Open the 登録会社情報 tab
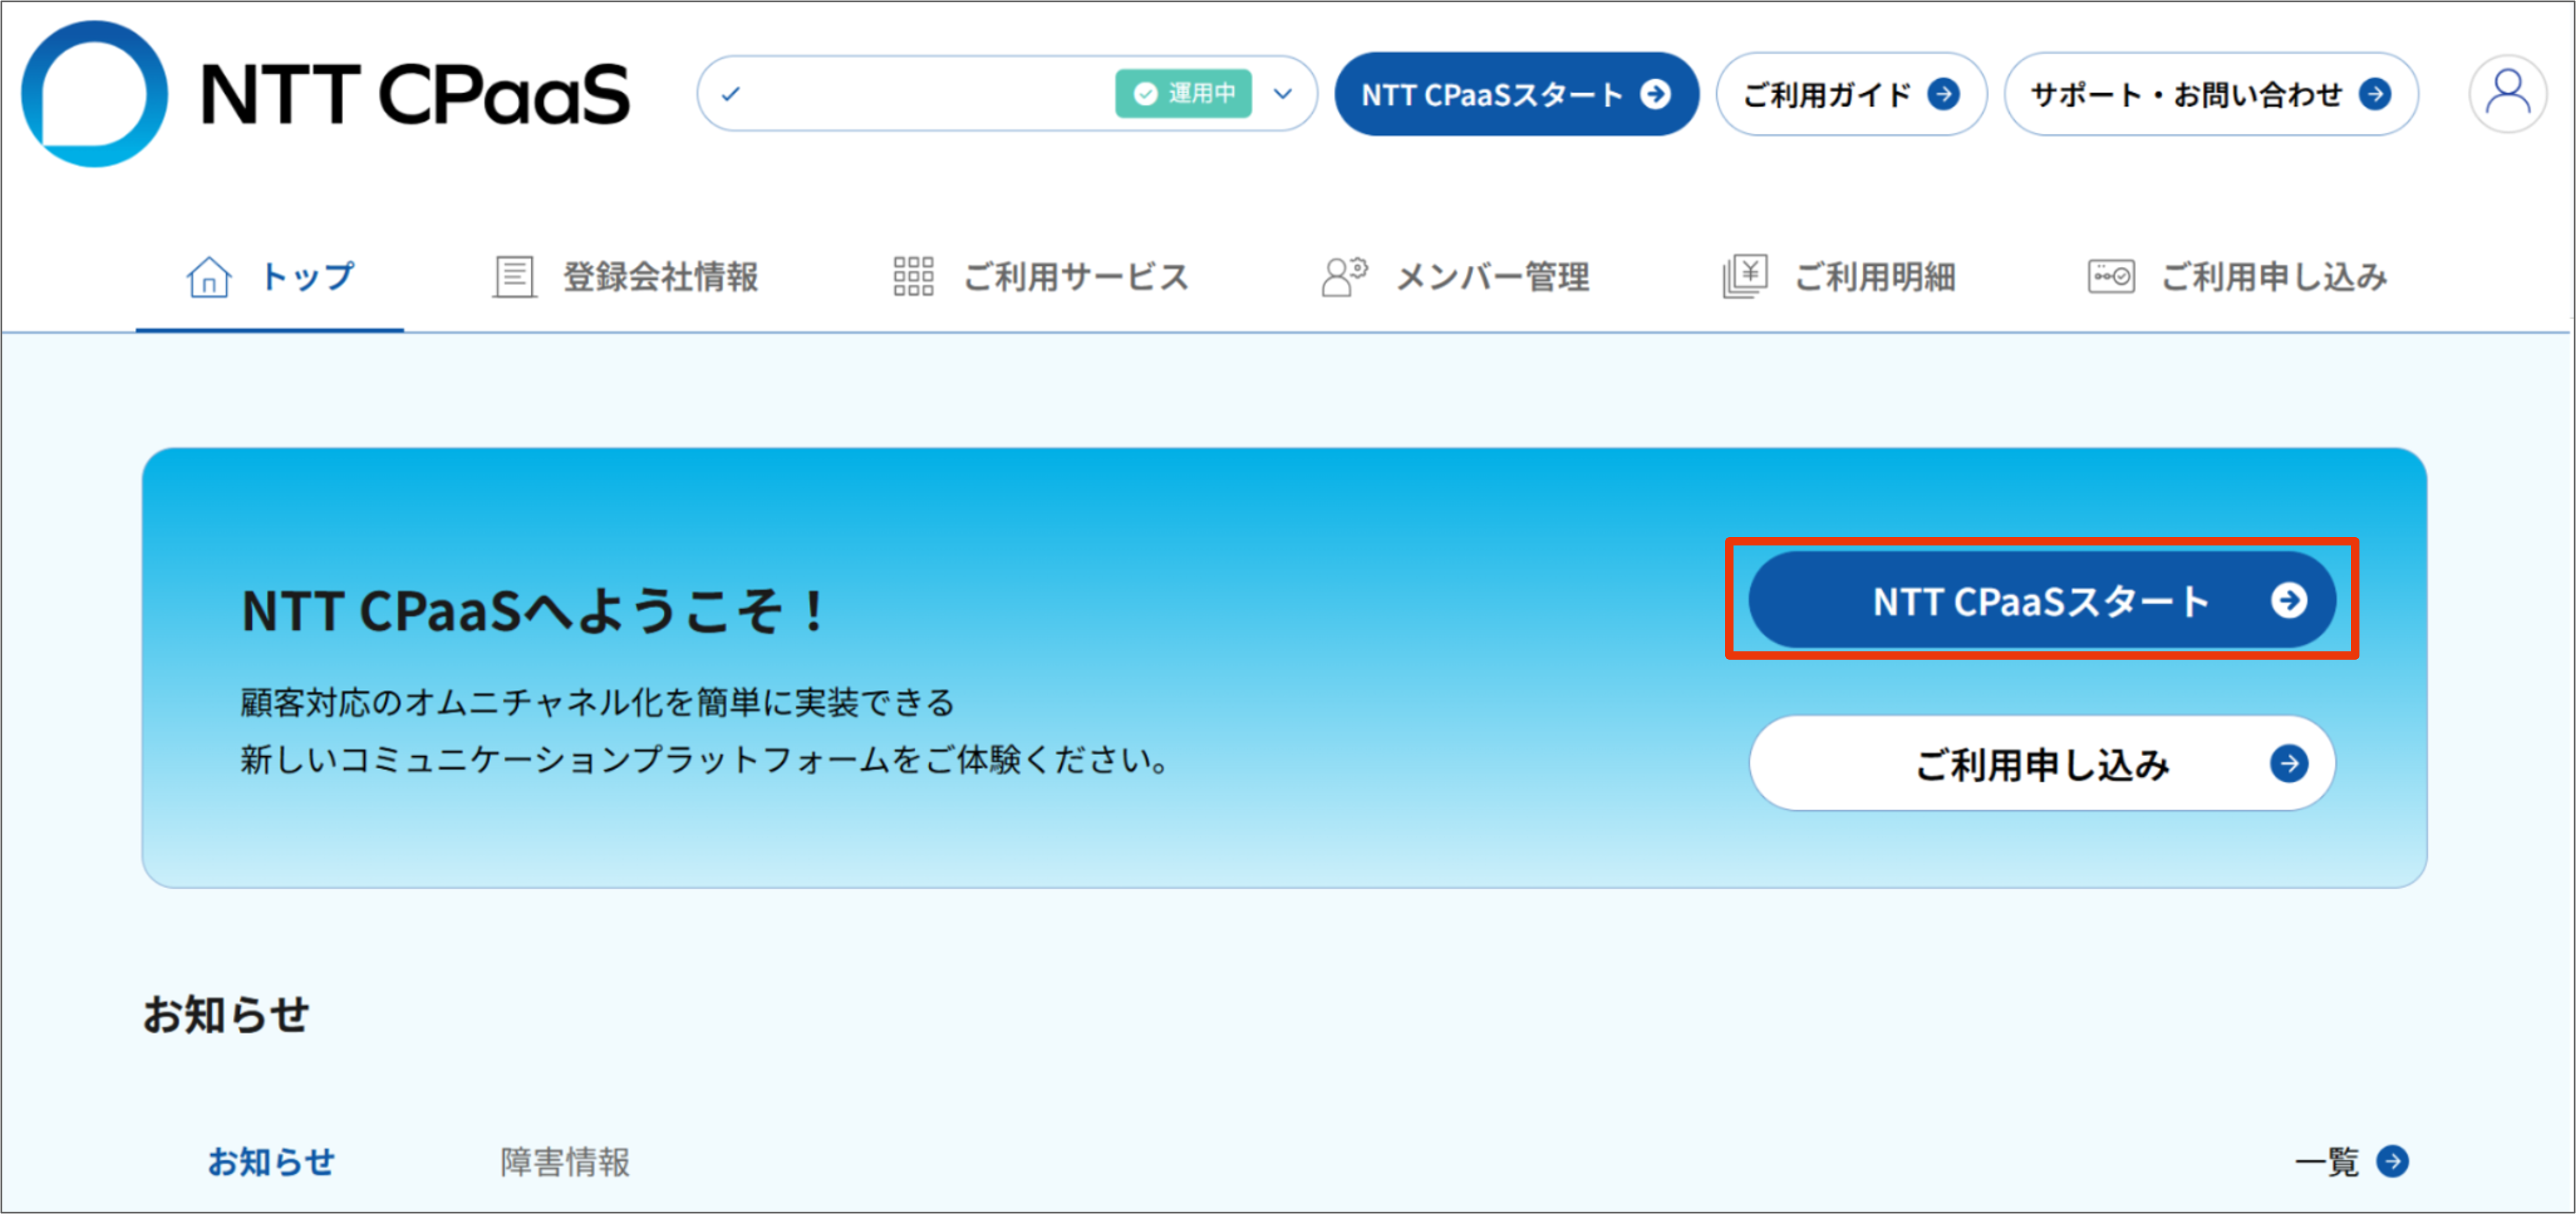 (626, 277)
